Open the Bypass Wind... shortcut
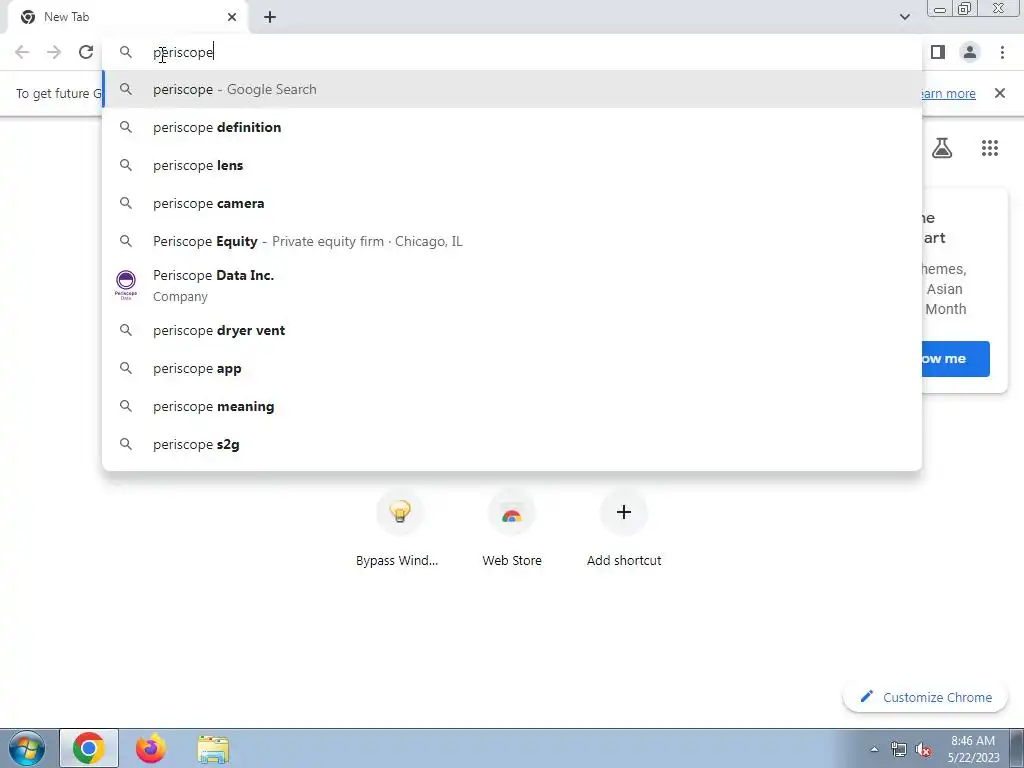 397,529
